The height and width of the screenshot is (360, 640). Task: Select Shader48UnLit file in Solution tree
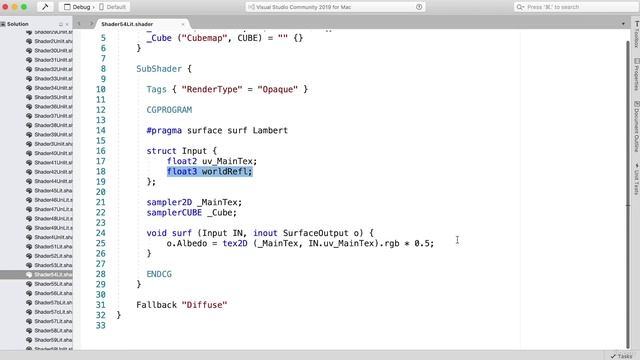(53, 219)
